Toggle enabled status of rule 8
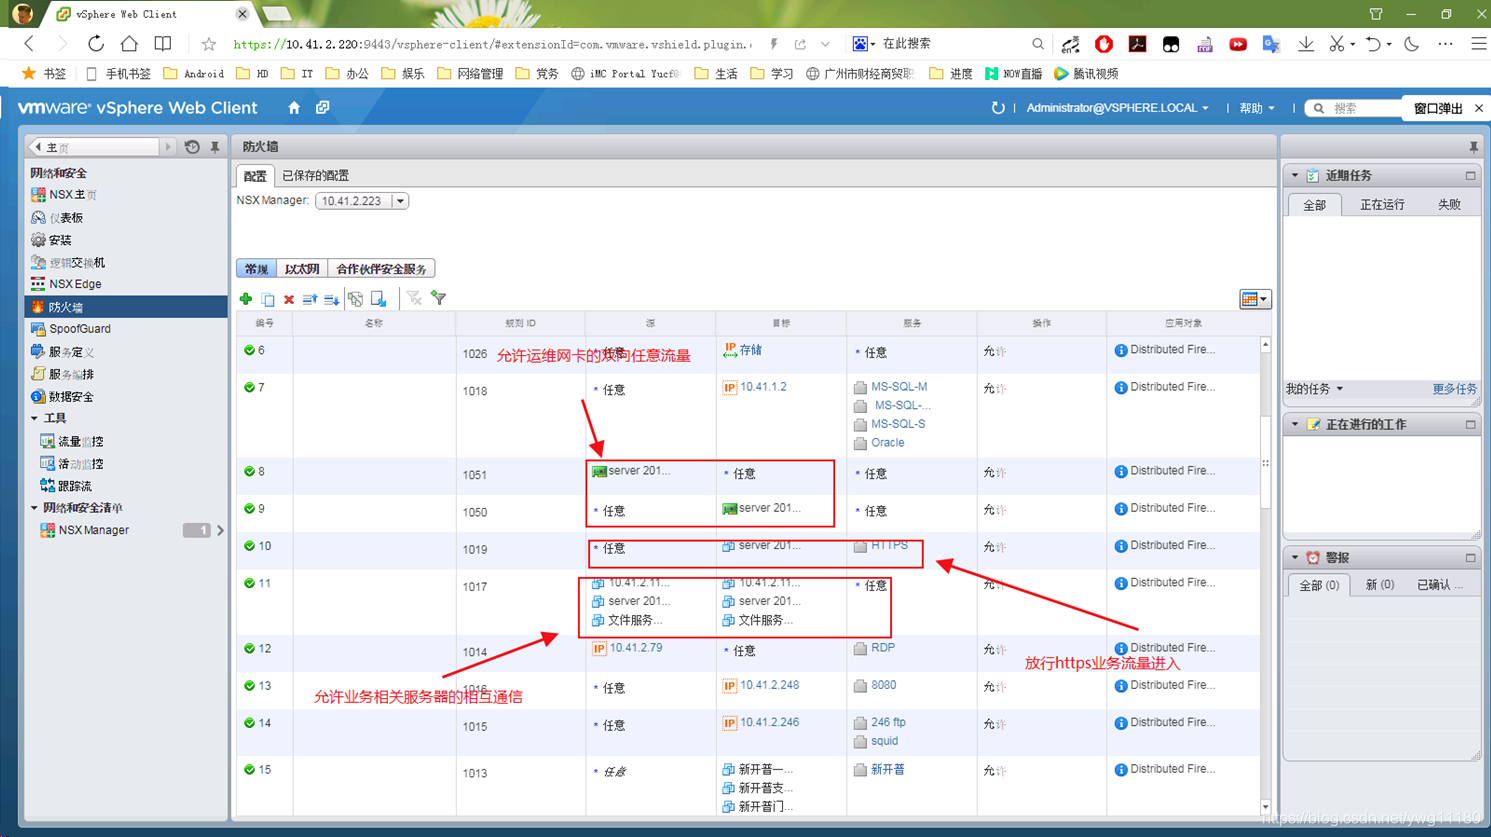This screenshot has height=837, width=1491. (249, 471)
